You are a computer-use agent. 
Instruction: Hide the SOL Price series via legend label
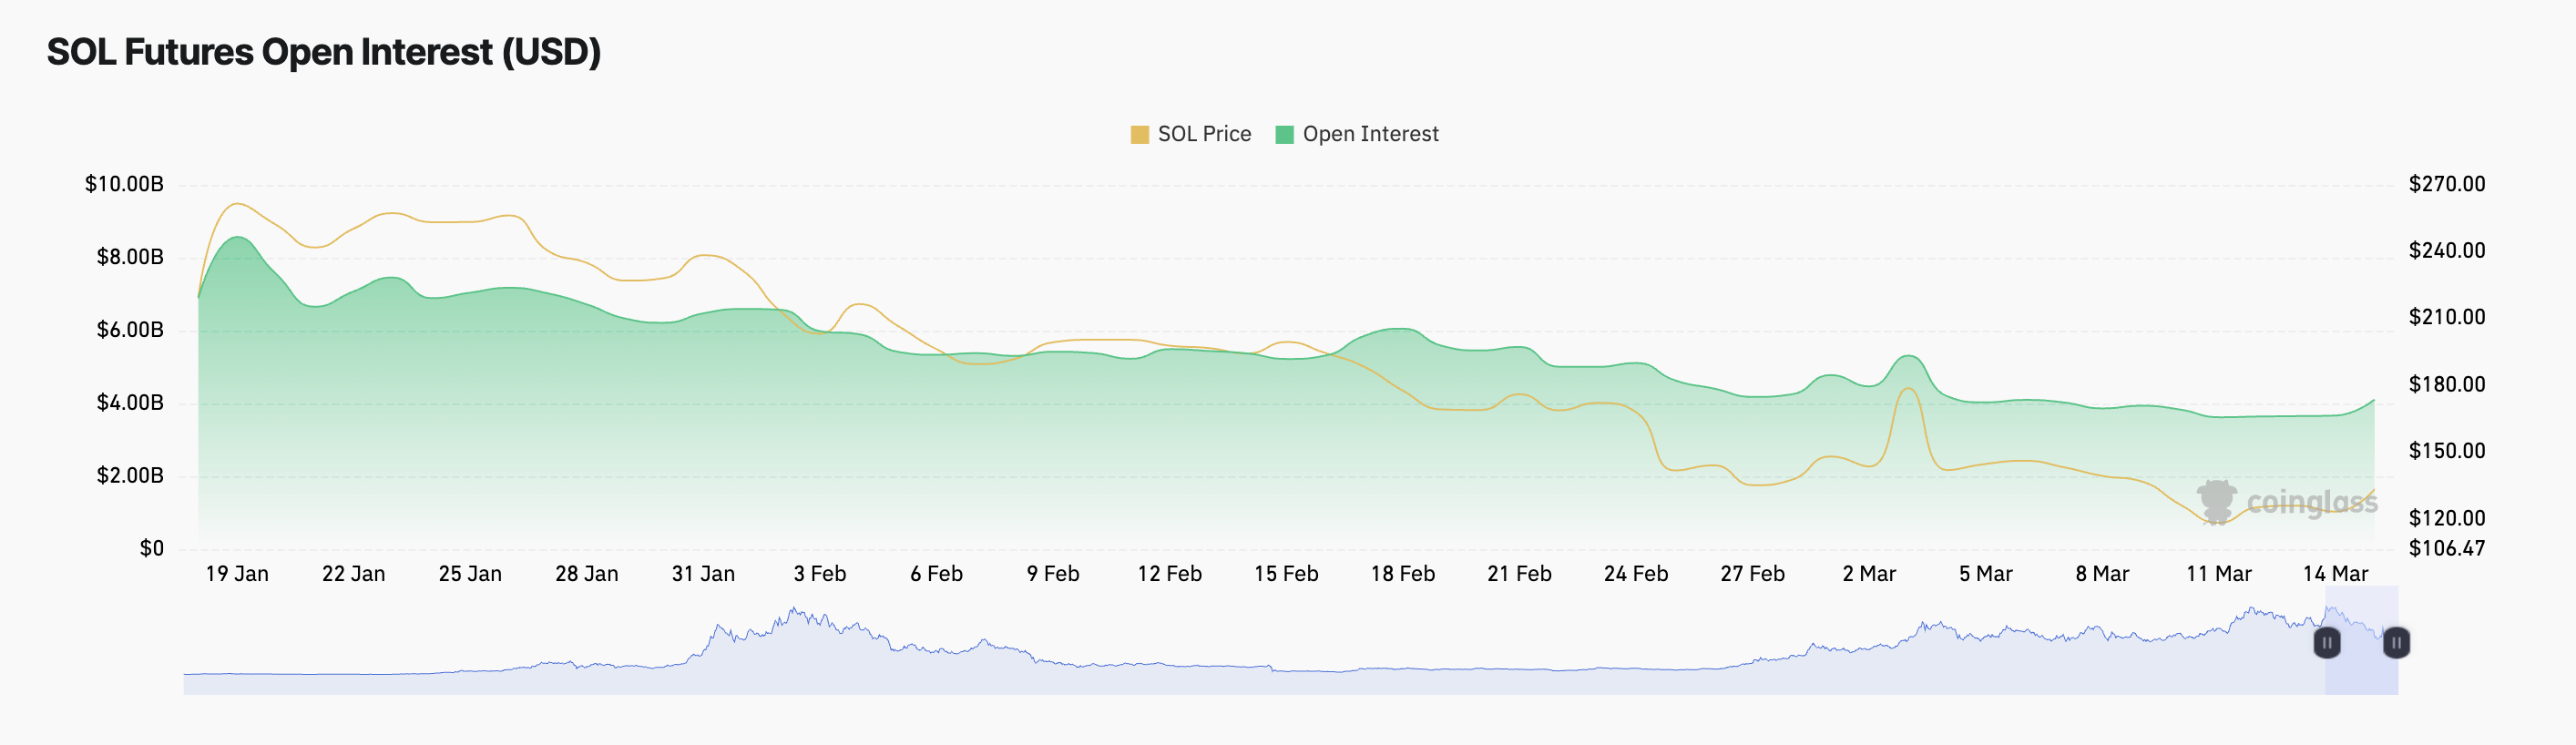pyautogui.click(x=1204, y=134)
